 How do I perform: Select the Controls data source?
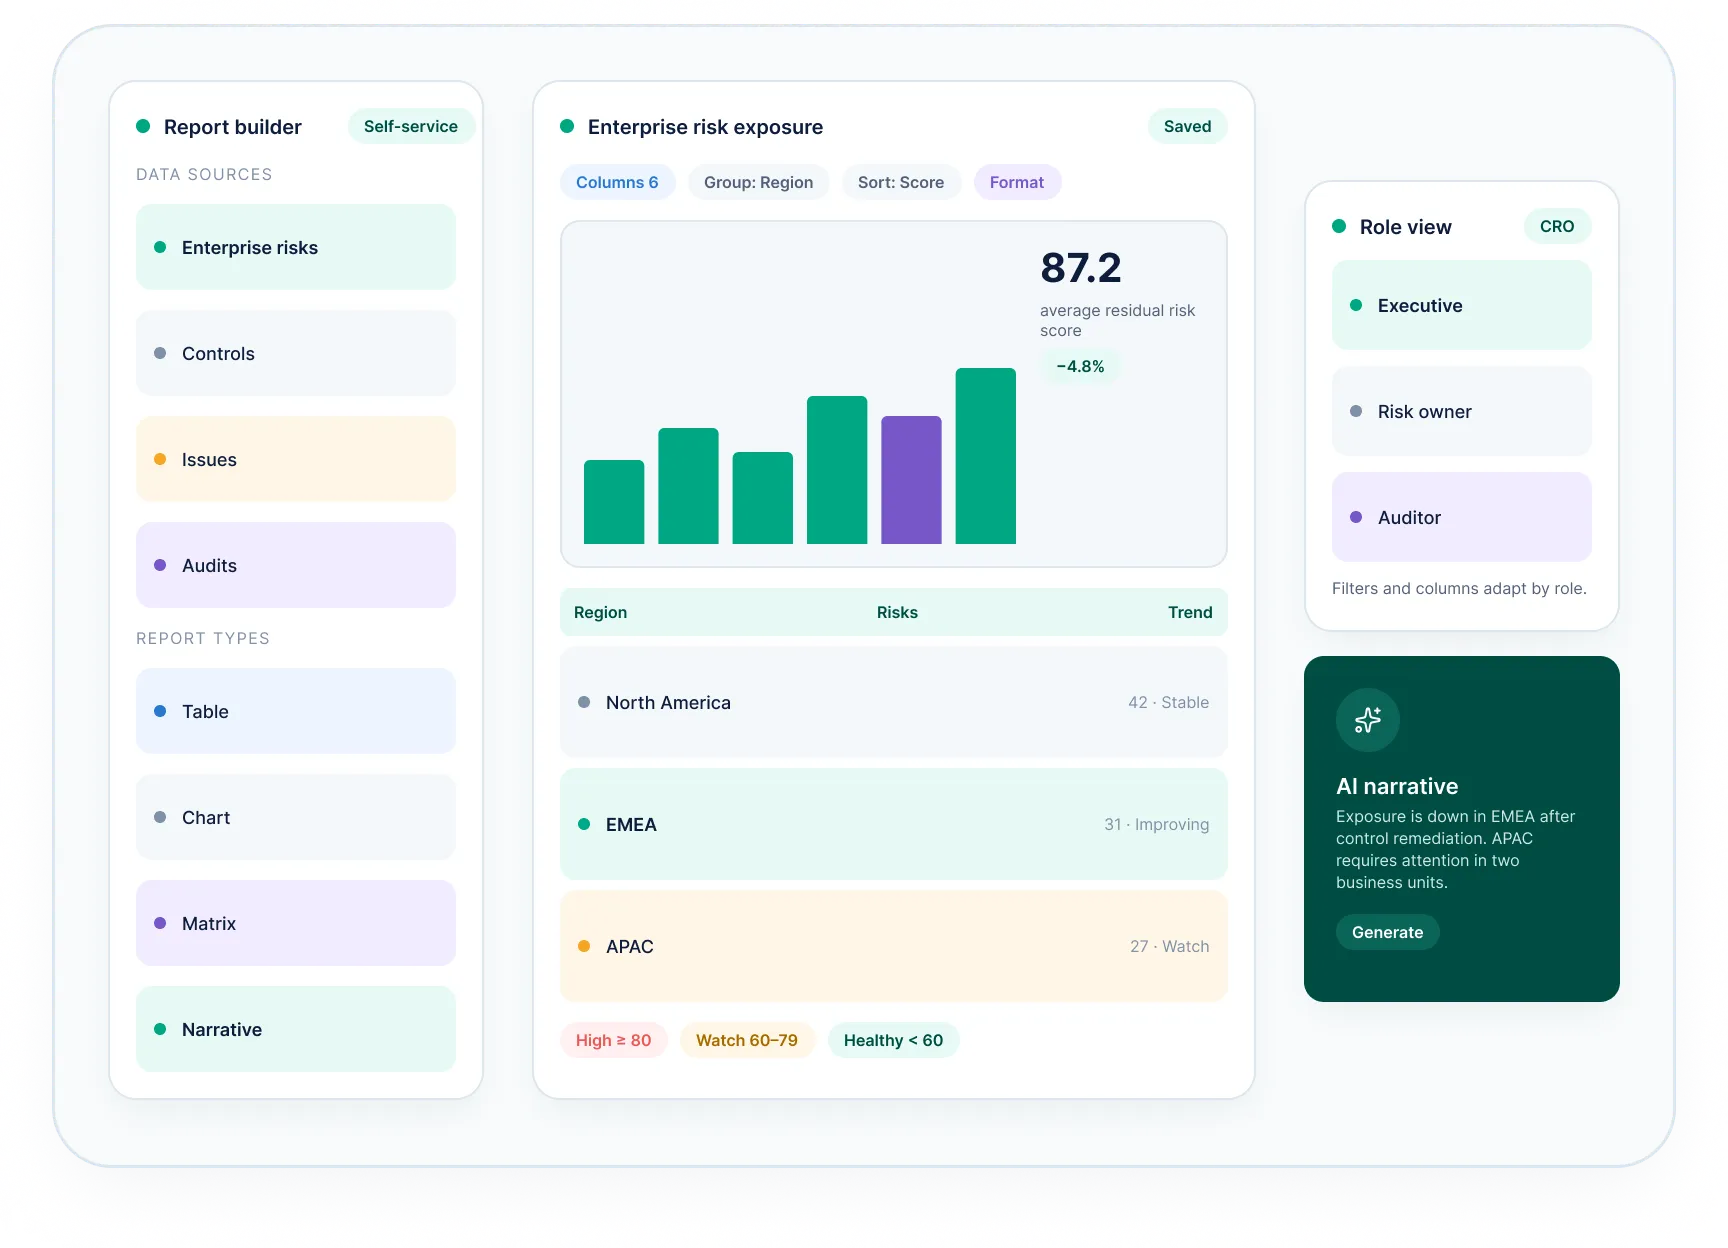tap(296, 353)
